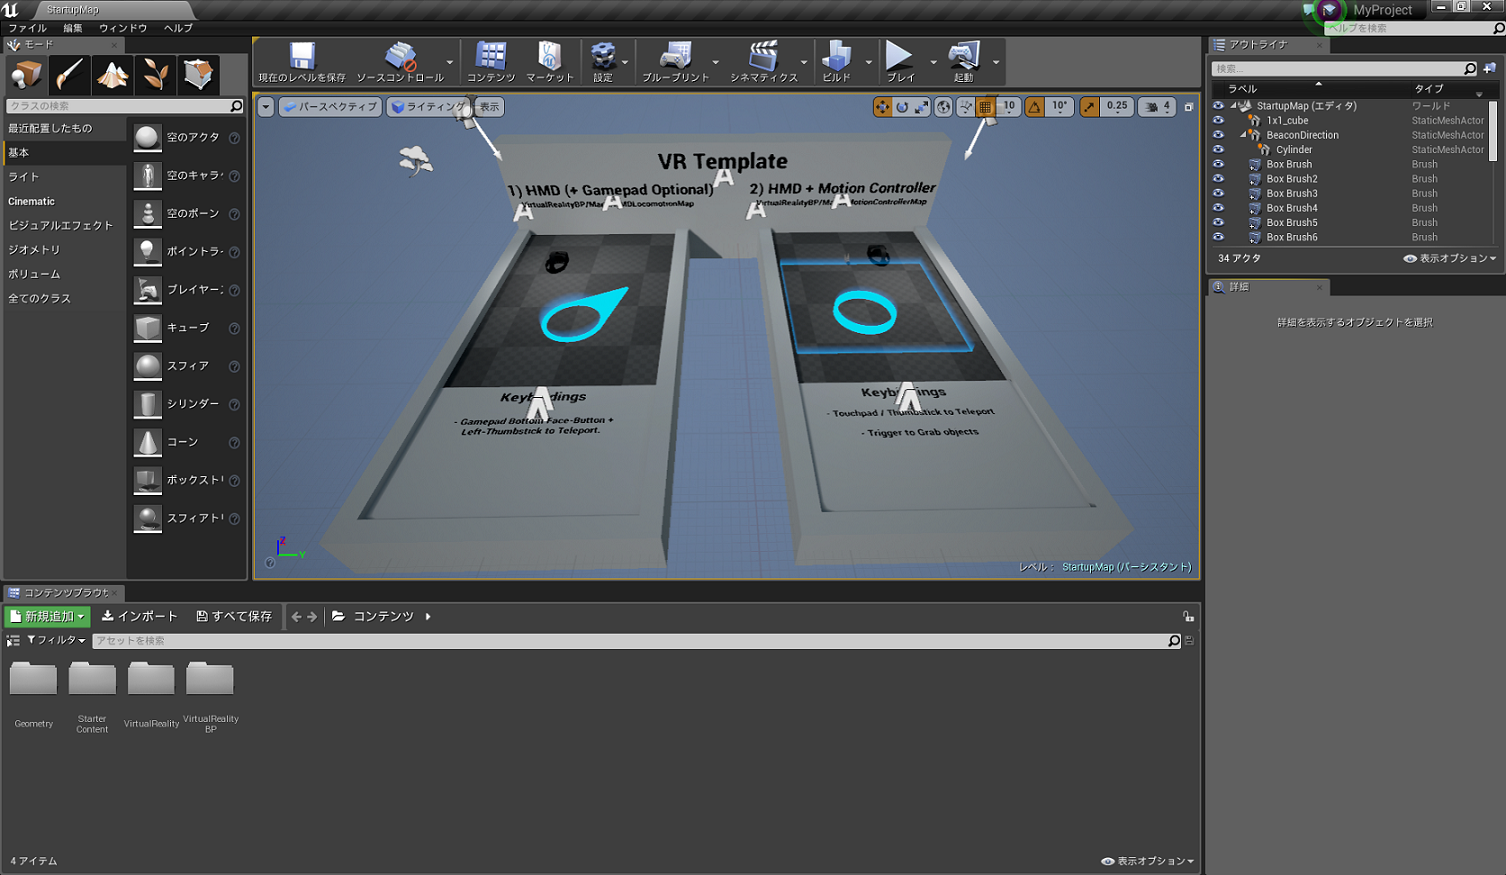Click the Add New (新規追加) button
The height and width of the screenshot is (875, 1506).
pos(48,617)
